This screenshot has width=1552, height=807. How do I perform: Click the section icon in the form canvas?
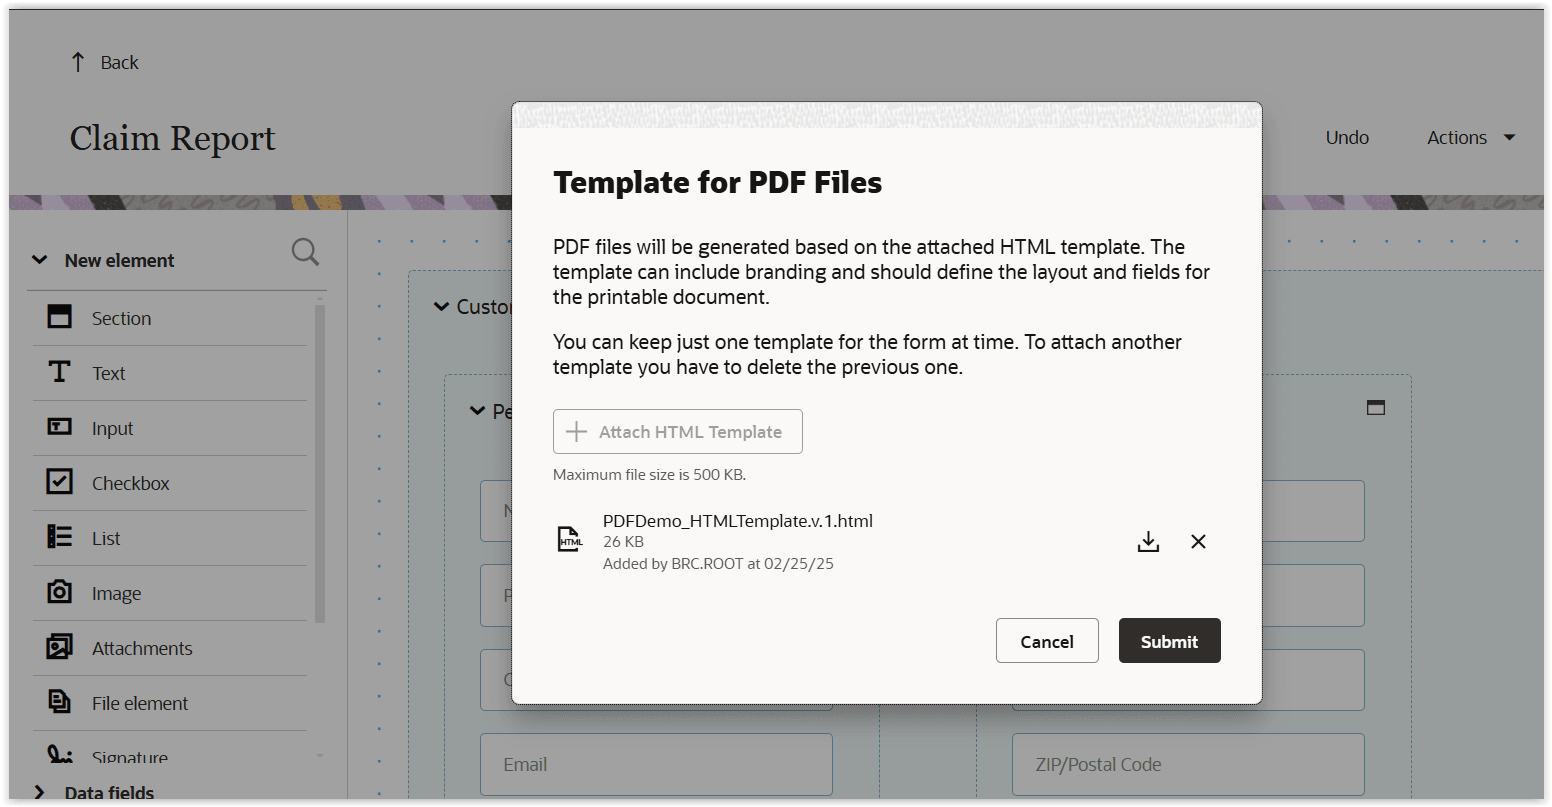click(1376, 408)
